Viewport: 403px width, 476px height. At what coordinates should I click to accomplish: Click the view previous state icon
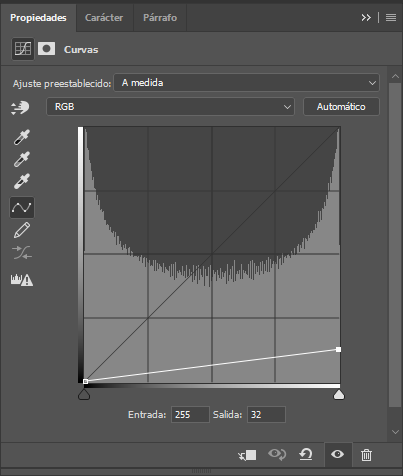pos(277,454)
